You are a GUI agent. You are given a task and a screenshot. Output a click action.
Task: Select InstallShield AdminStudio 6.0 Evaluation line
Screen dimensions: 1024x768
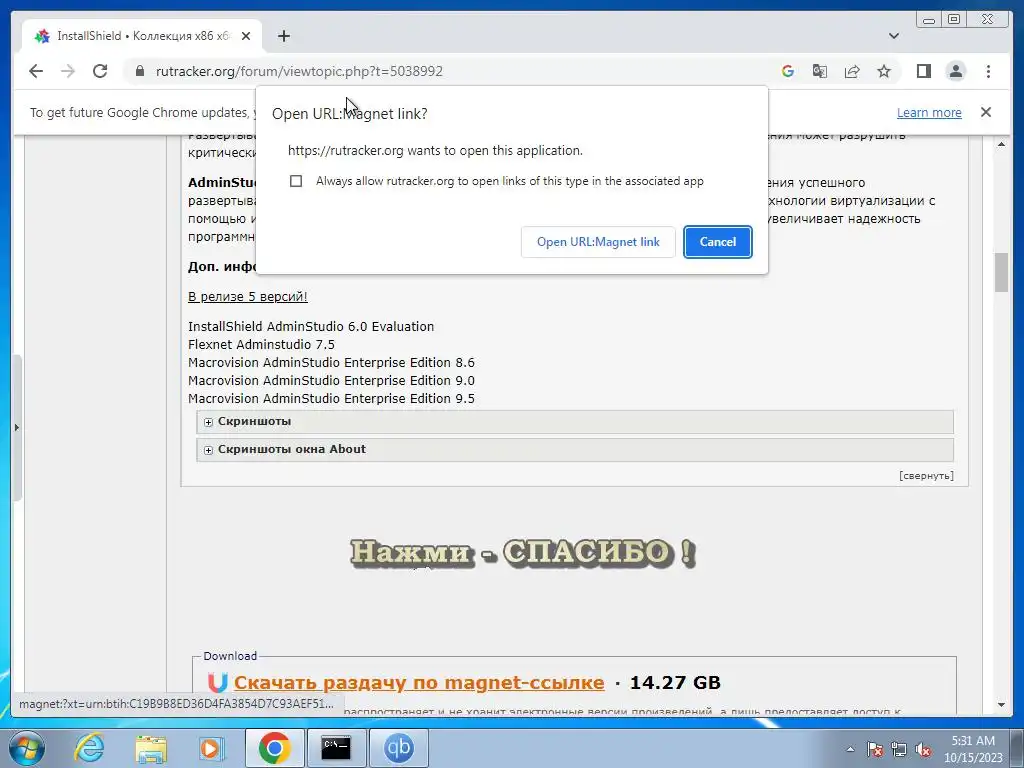(311, 327)
